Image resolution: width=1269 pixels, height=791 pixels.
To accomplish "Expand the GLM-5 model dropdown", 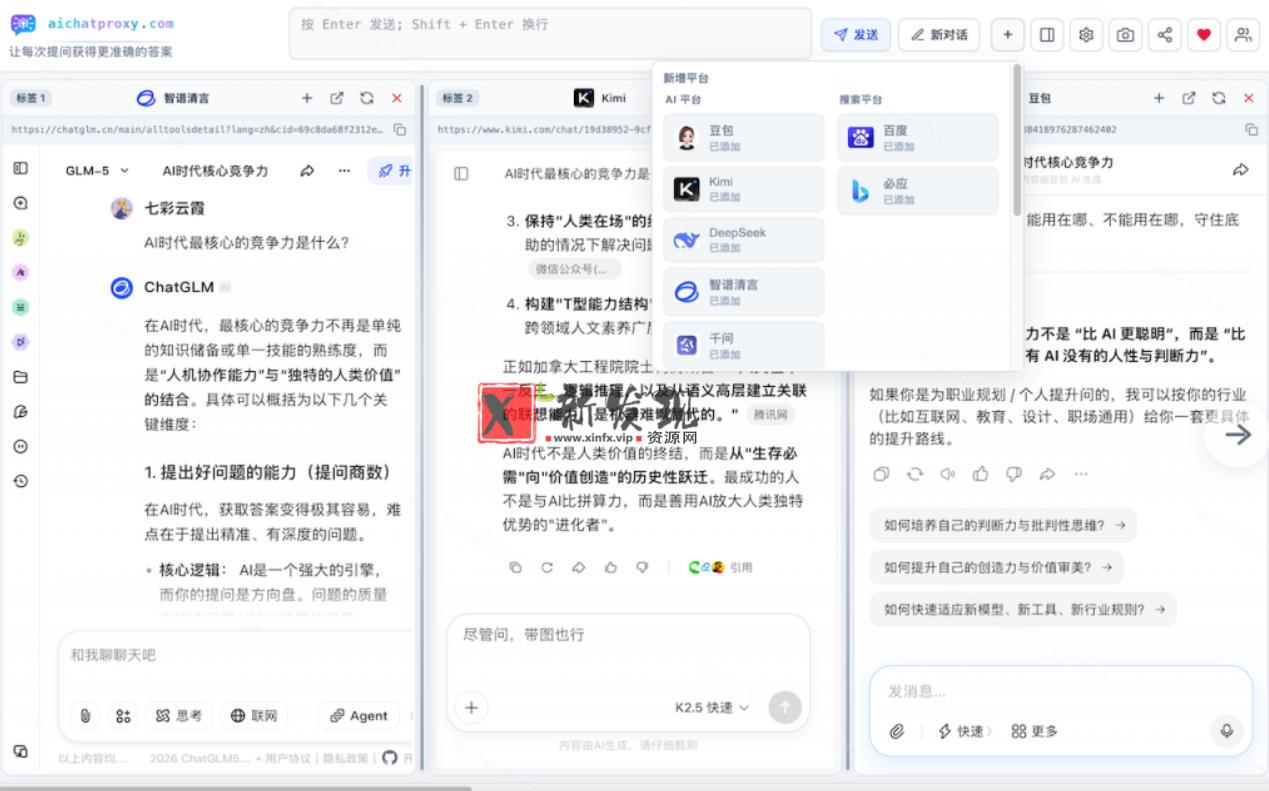I will (98, 171).
